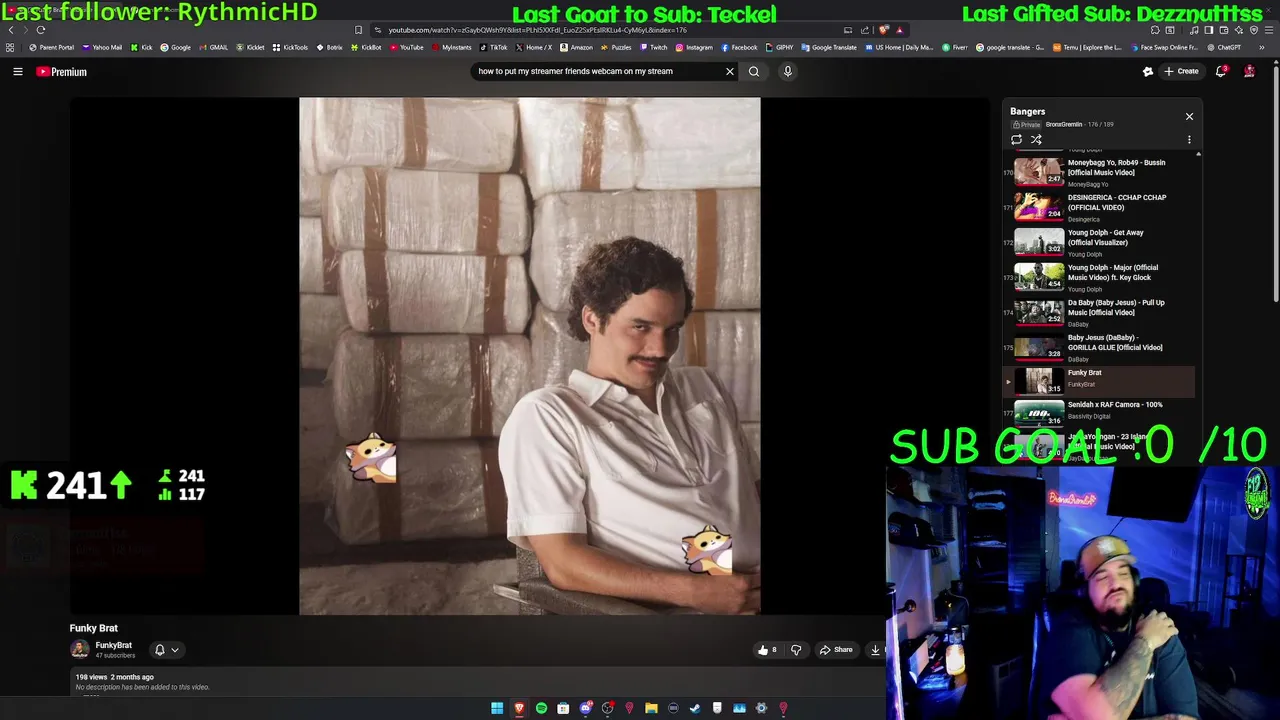The height and width of the screenshot is (720, 1280).
Task: Run search with the magnifier button
Action: pyautogui.click(x=754, y=71)
